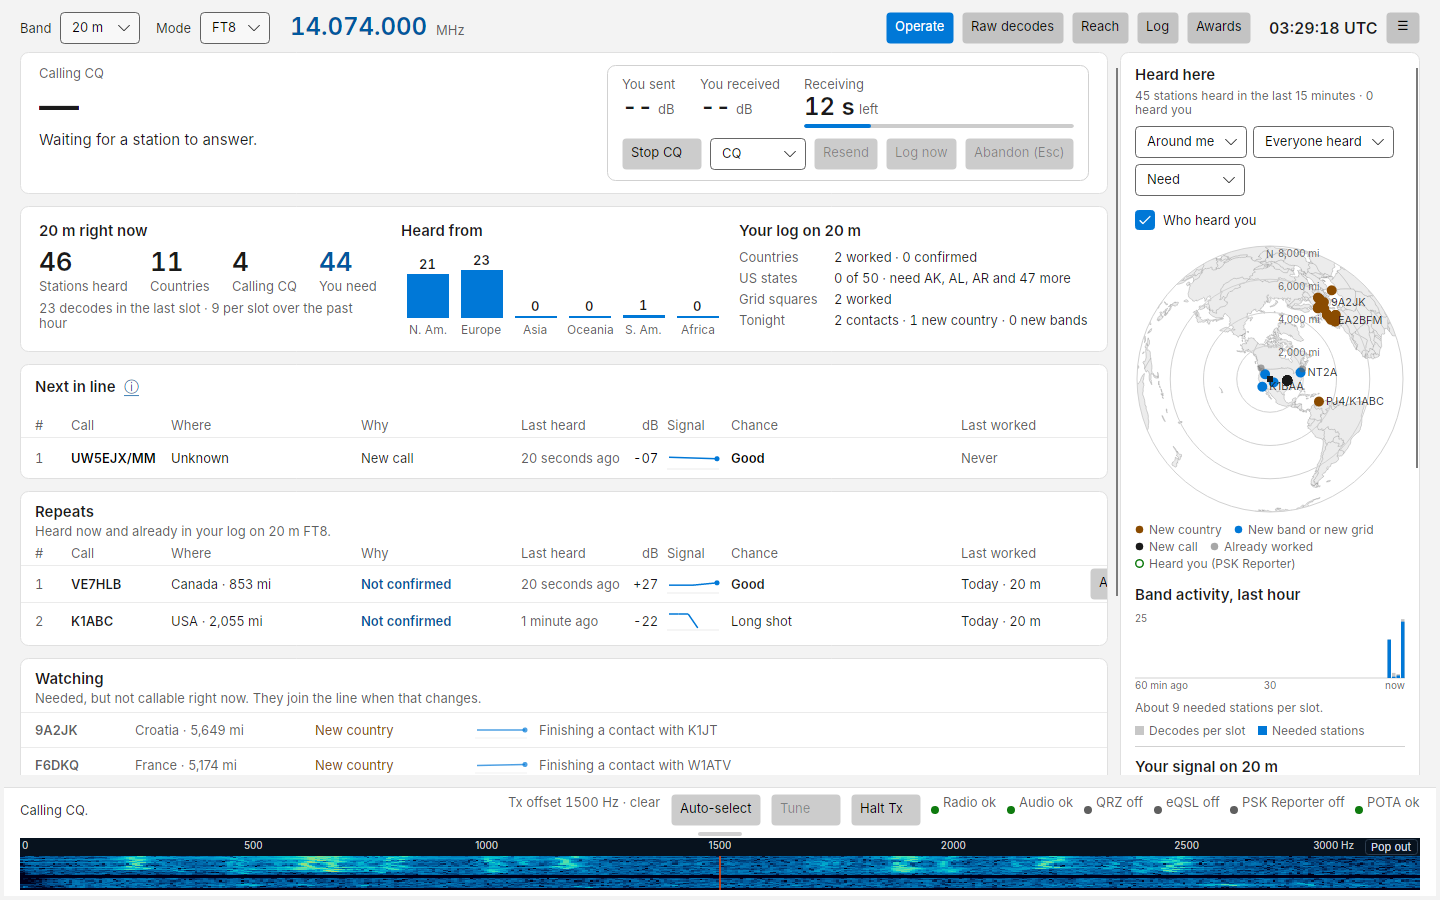Click Not confirmed in the K1ABC row
1440x900 pixels.
(406, 621)
